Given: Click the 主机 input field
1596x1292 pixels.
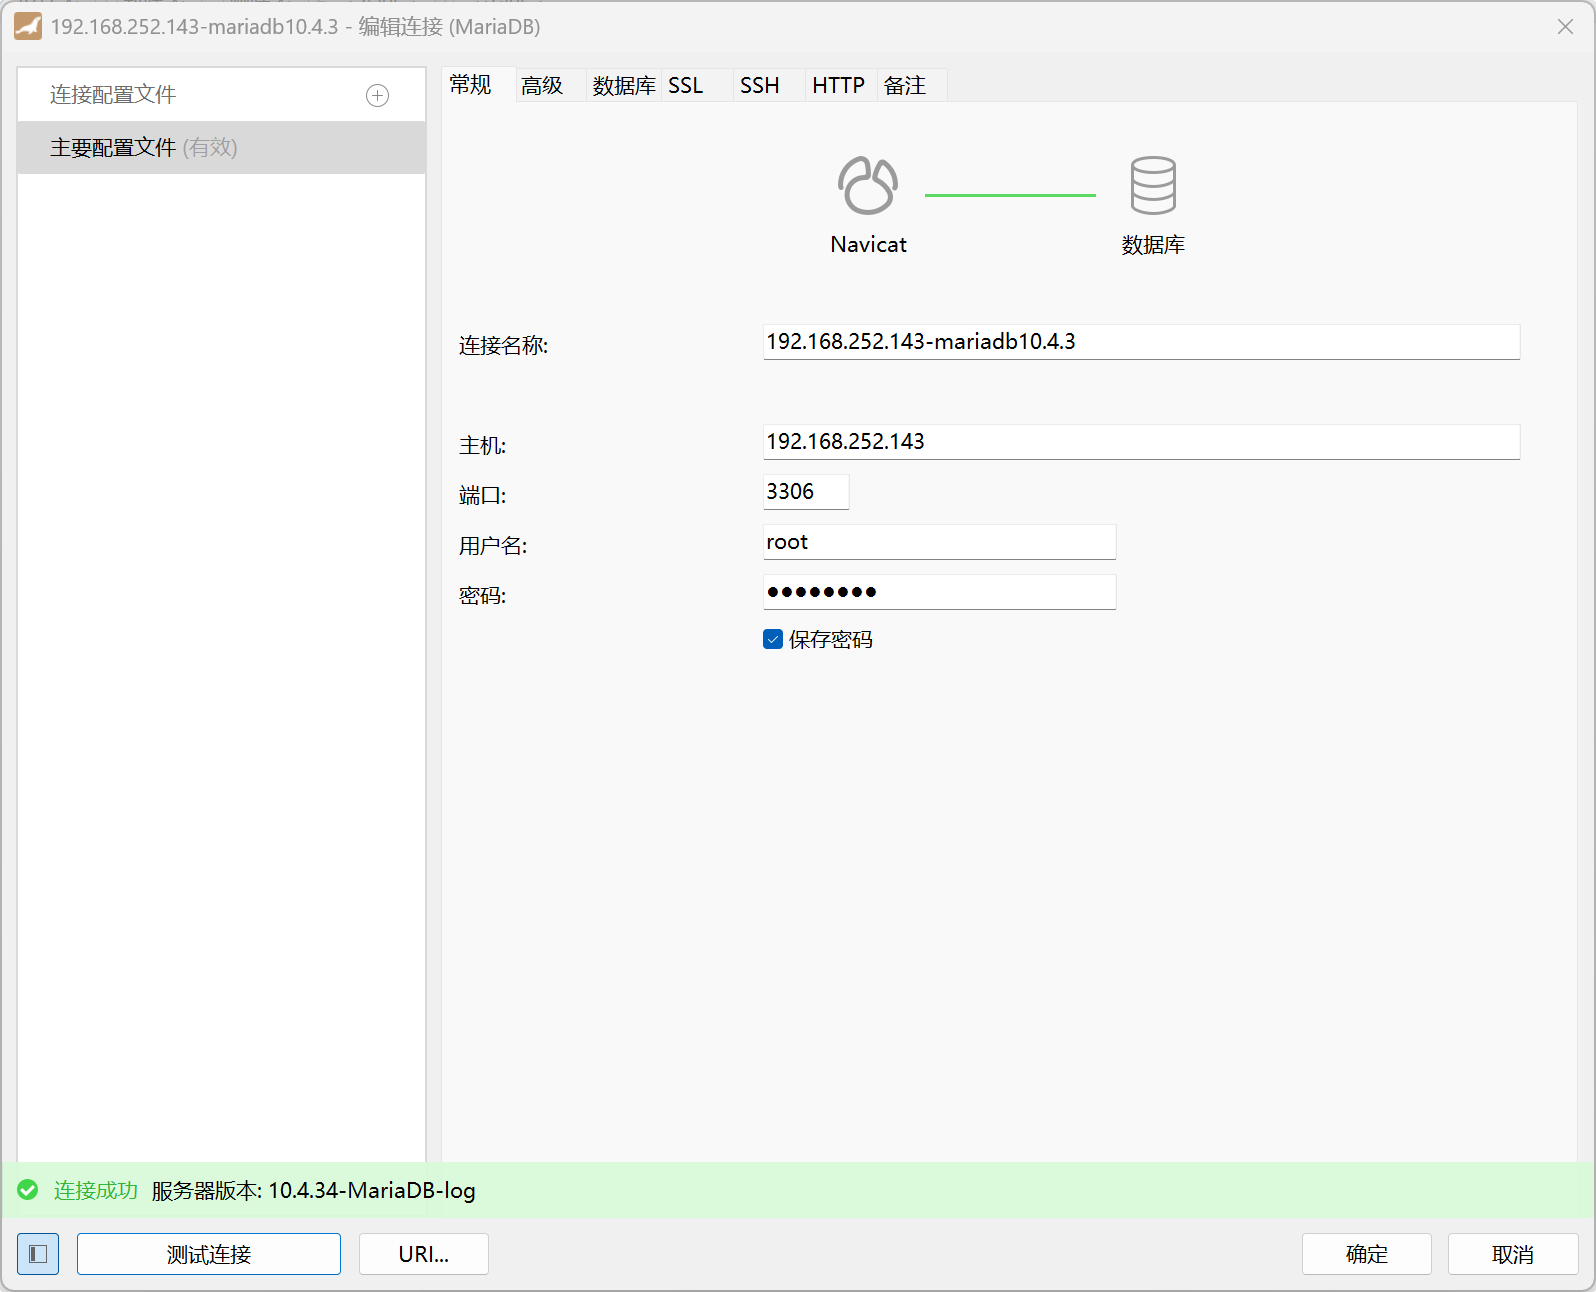Looking at the screenshot, I should 1141,442.
